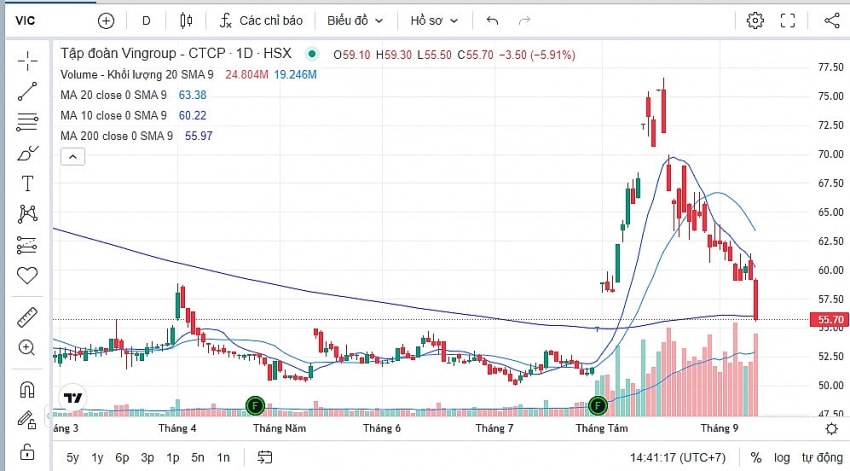Toggle the lock all drawings padlock
This screenshot has height=471, width=850.
(x=27, y=451)
